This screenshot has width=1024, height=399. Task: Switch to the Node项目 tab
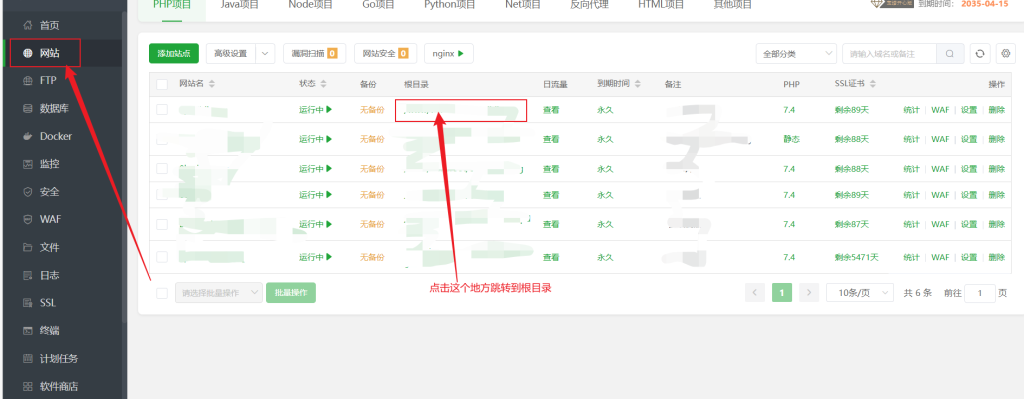click(x=310, y=5)
